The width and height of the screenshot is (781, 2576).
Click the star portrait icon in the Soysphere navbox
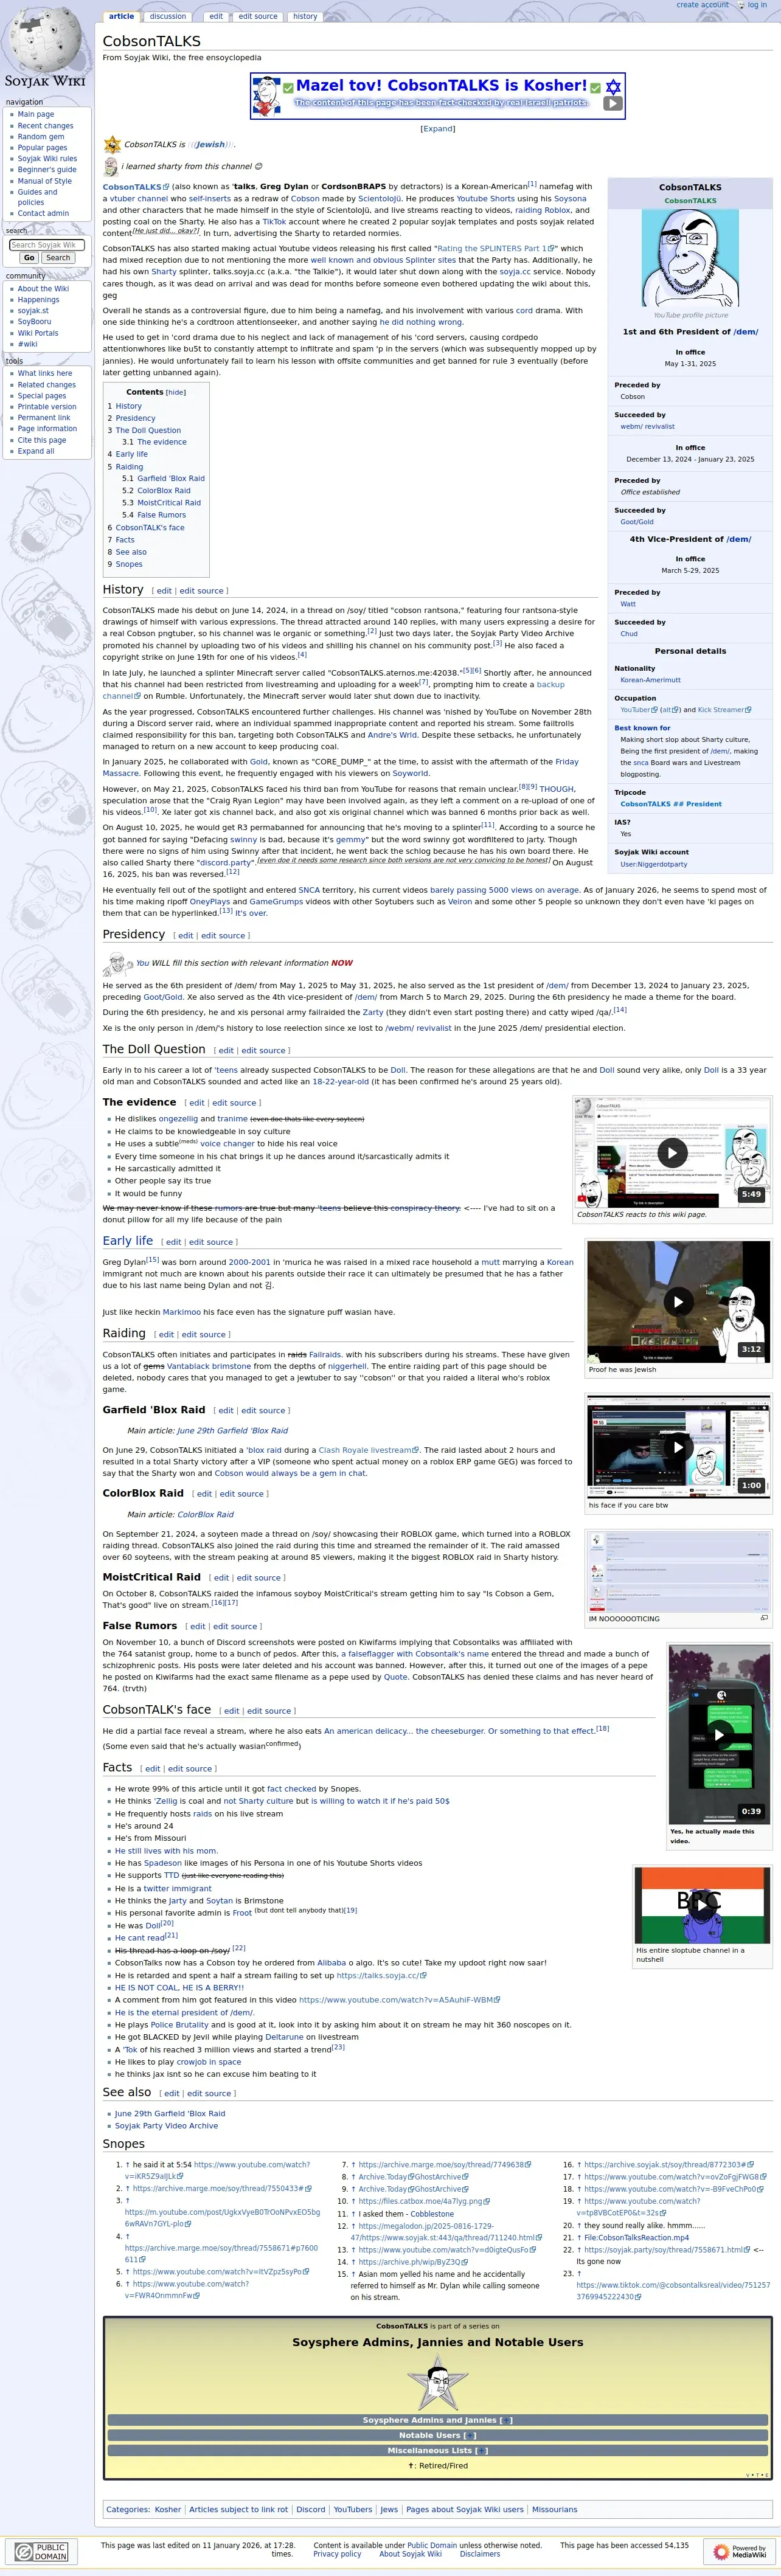coord(437,2382)
